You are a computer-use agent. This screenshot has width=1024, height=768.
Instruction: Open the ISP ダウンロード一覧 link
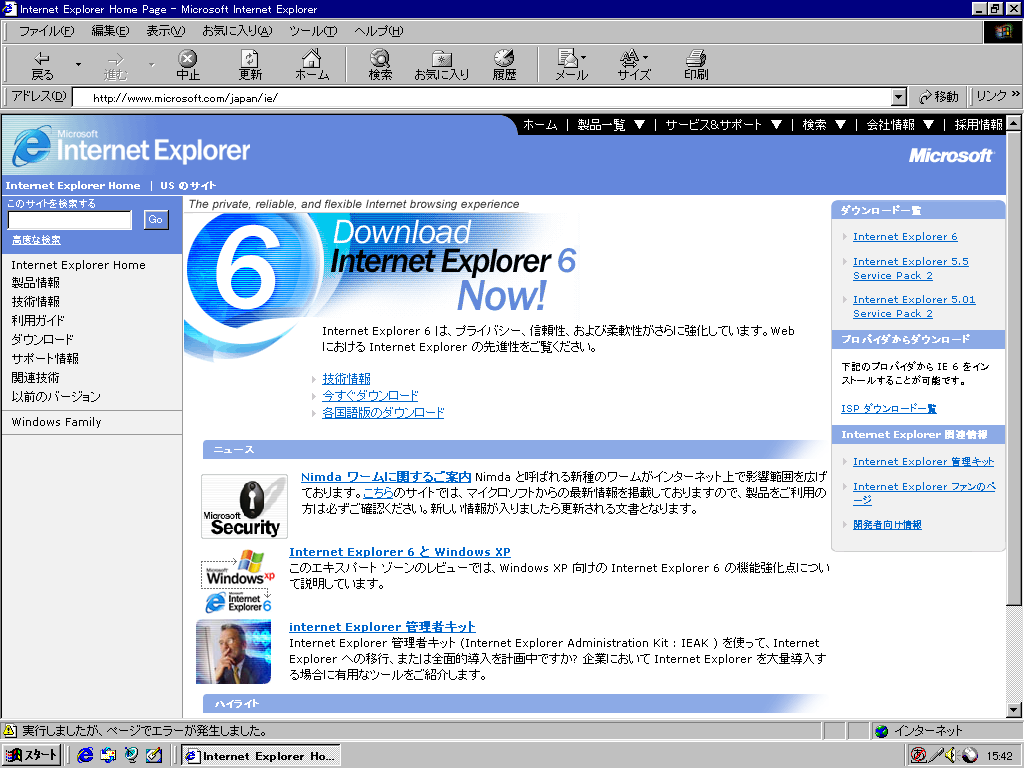(889, 408)
